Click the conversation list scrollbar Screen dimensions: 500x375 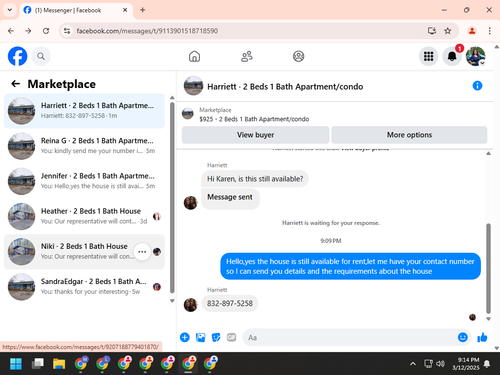point(172,197)
